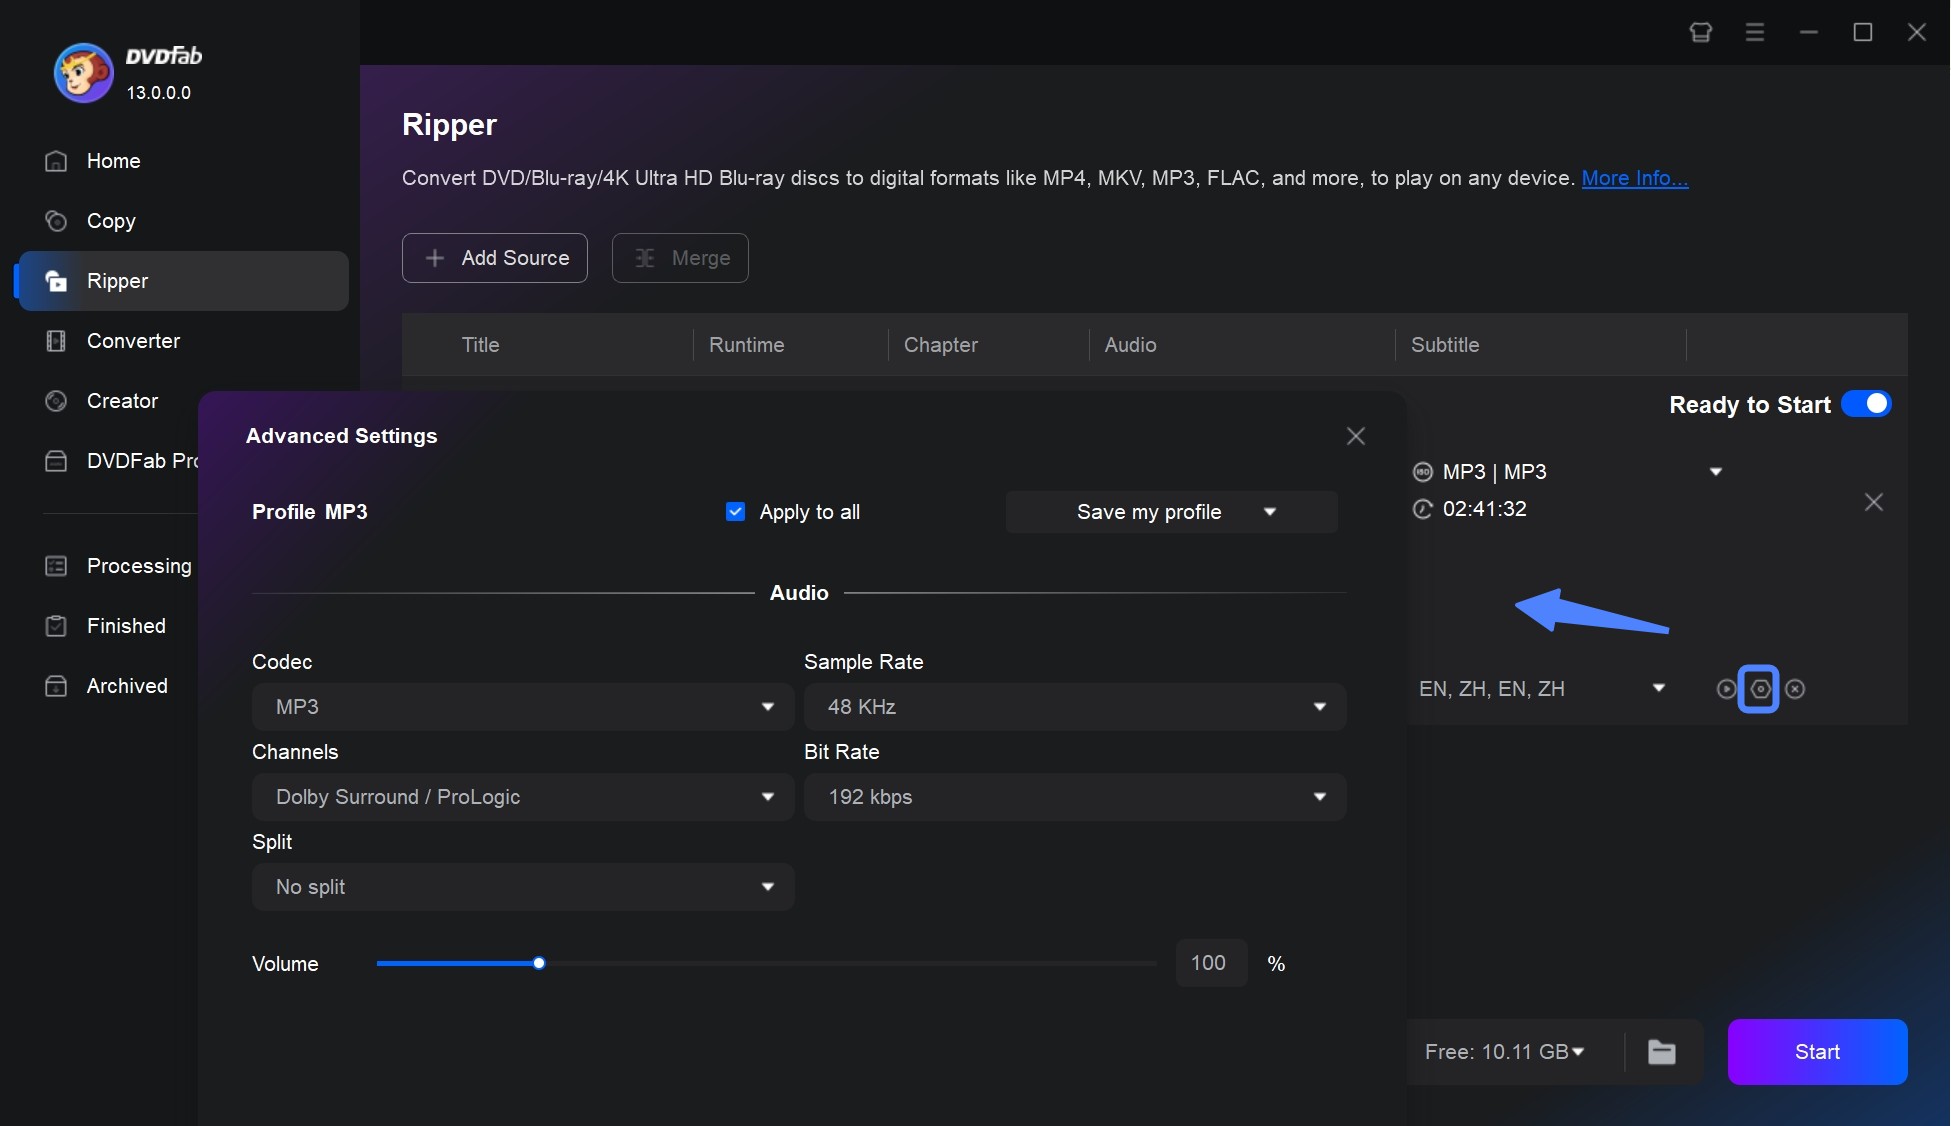
Task: Open the Finished tasks panel
Action: coord(126,625)
